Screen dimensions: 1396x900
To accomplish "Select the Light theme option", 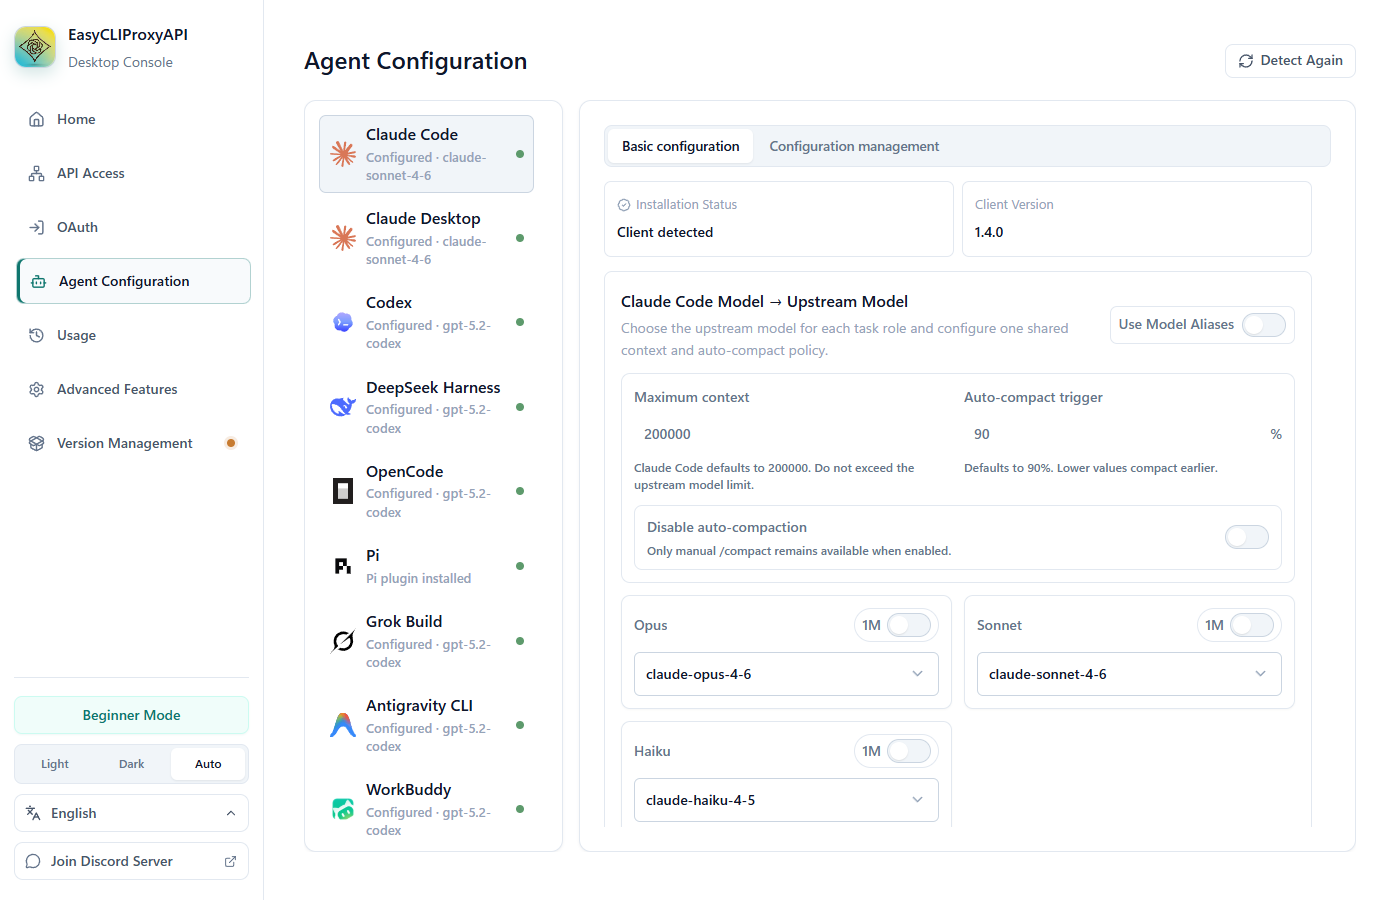I will [55, 764].
